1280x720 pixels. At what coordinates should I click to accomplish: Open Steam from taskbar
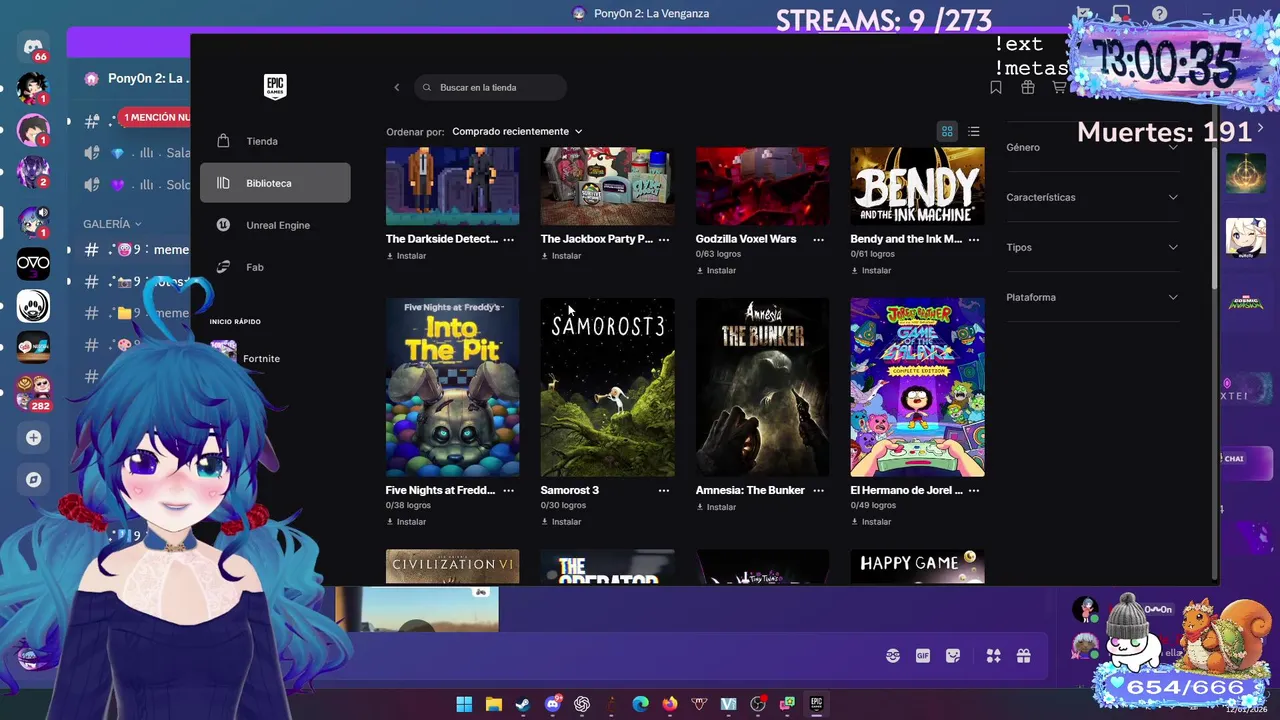pos(522,704)
